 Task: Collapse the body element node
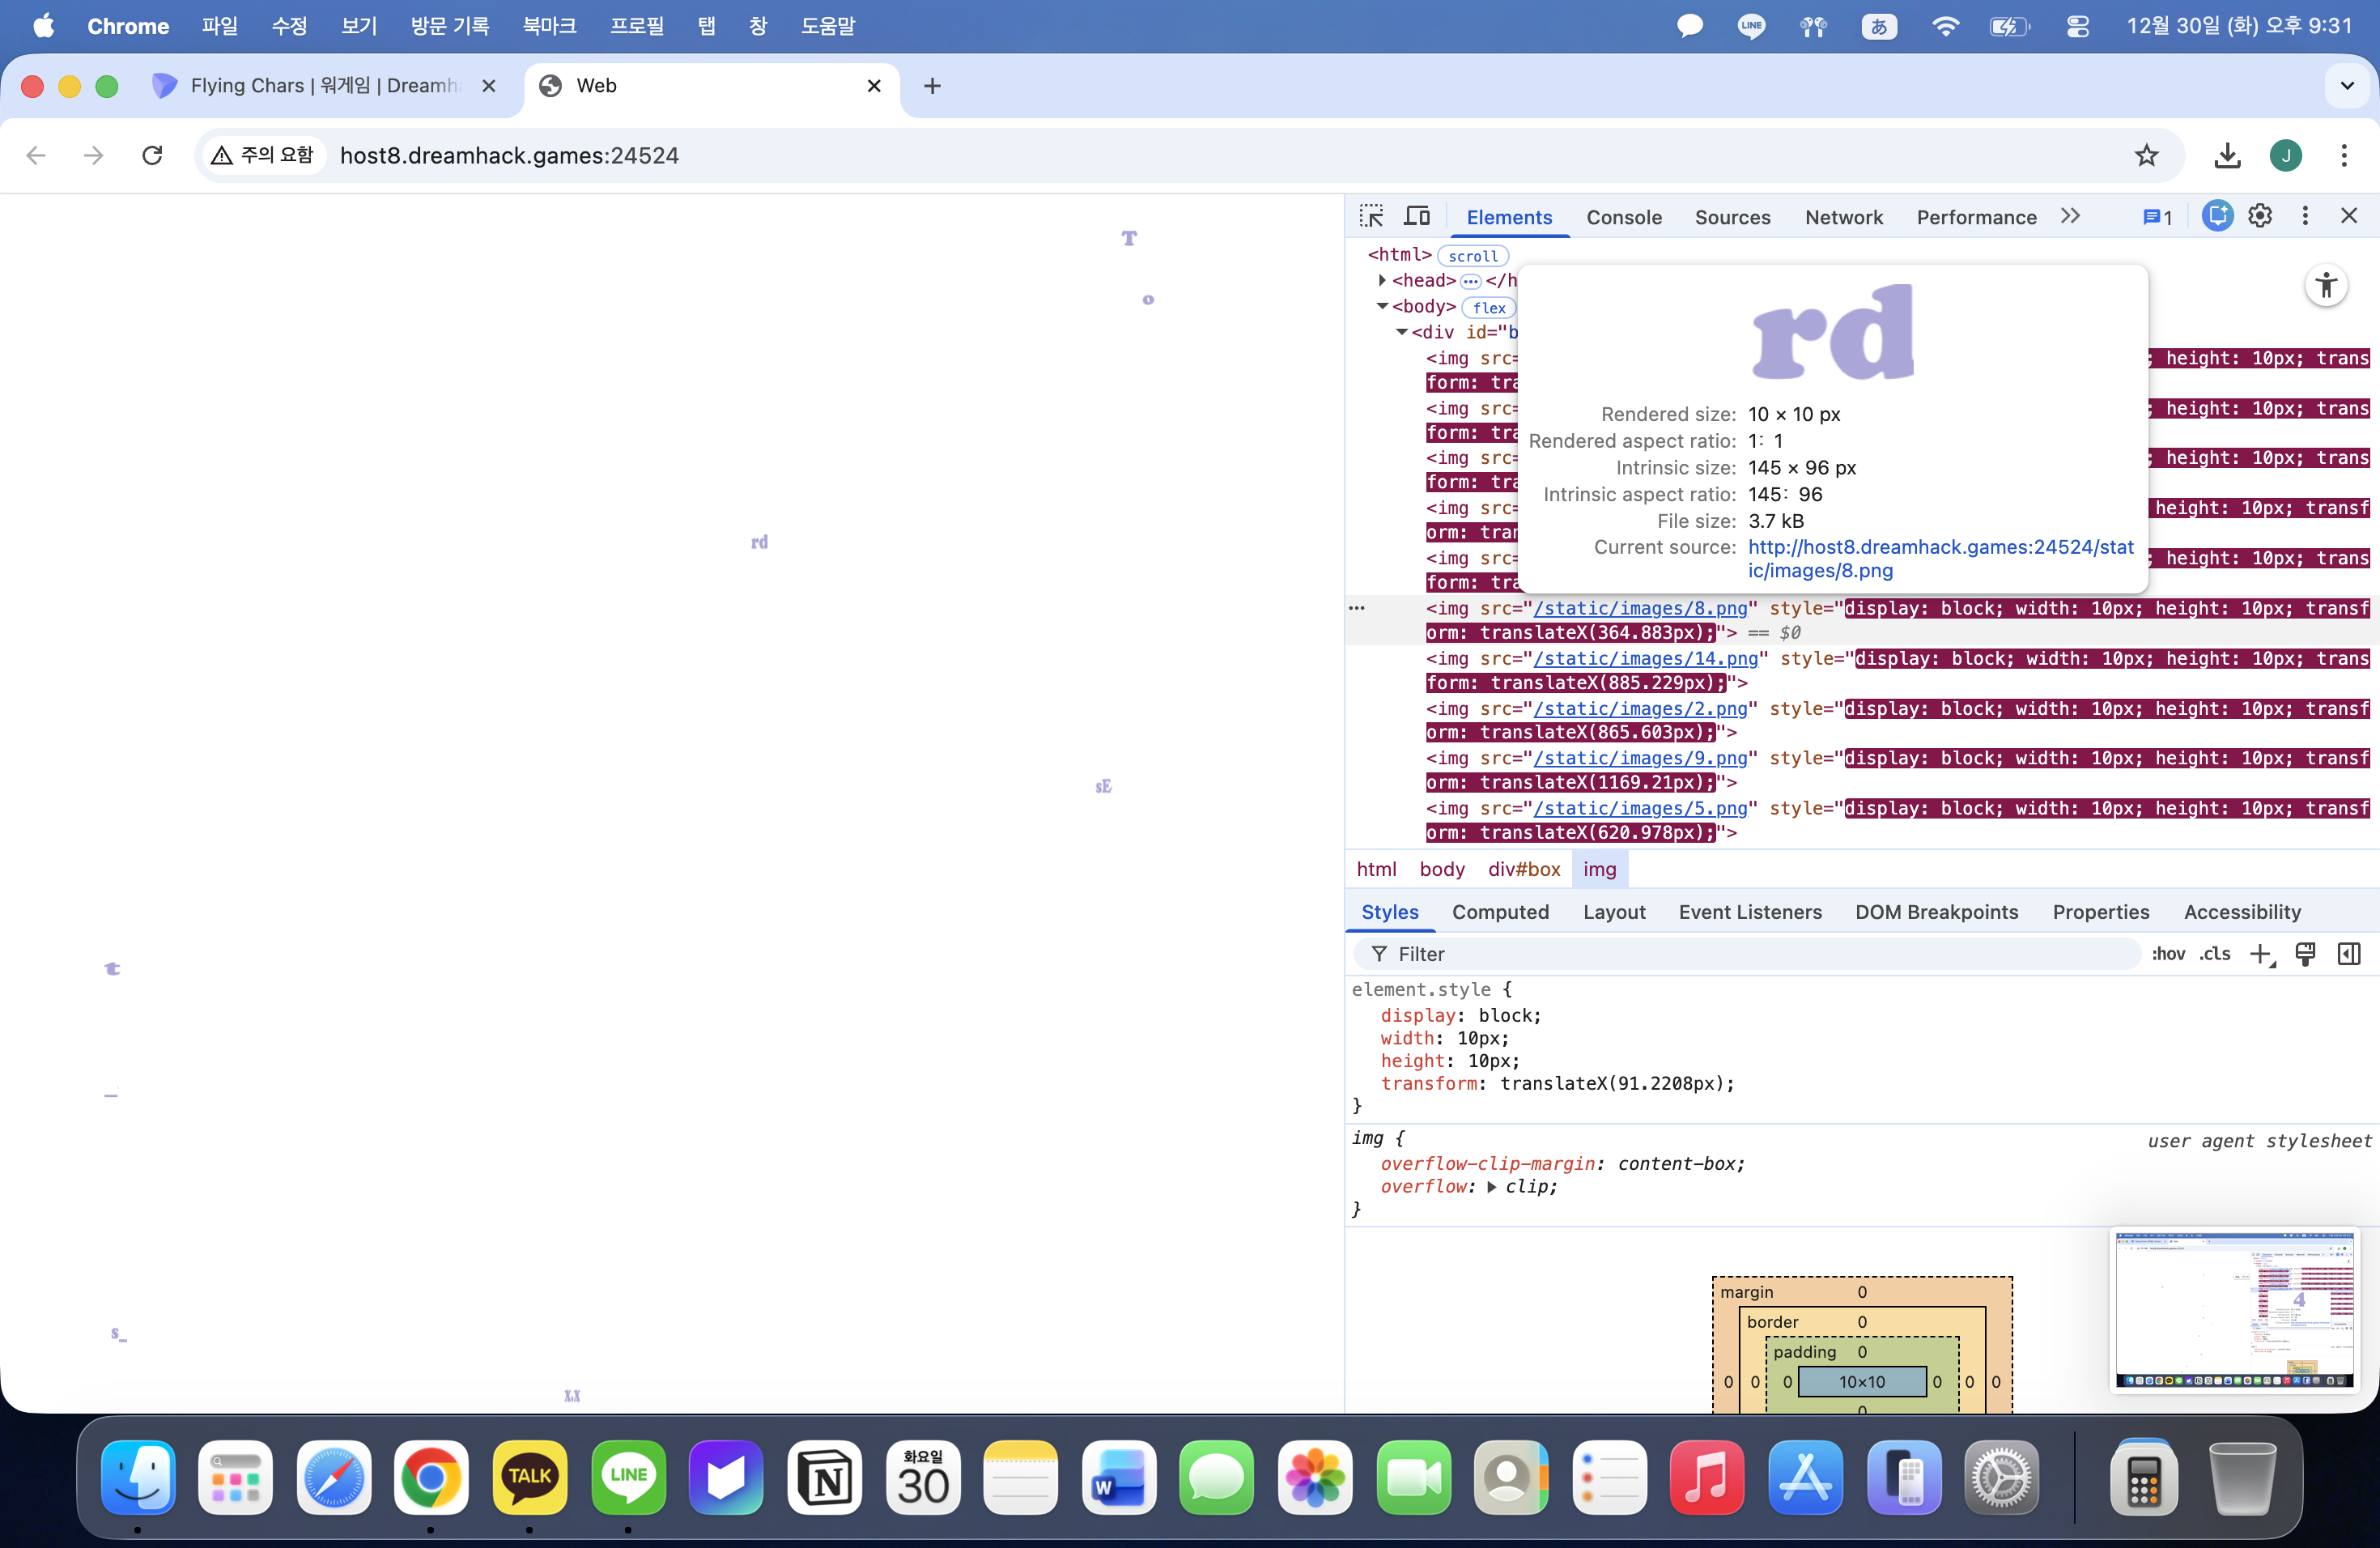(1382, 307)
